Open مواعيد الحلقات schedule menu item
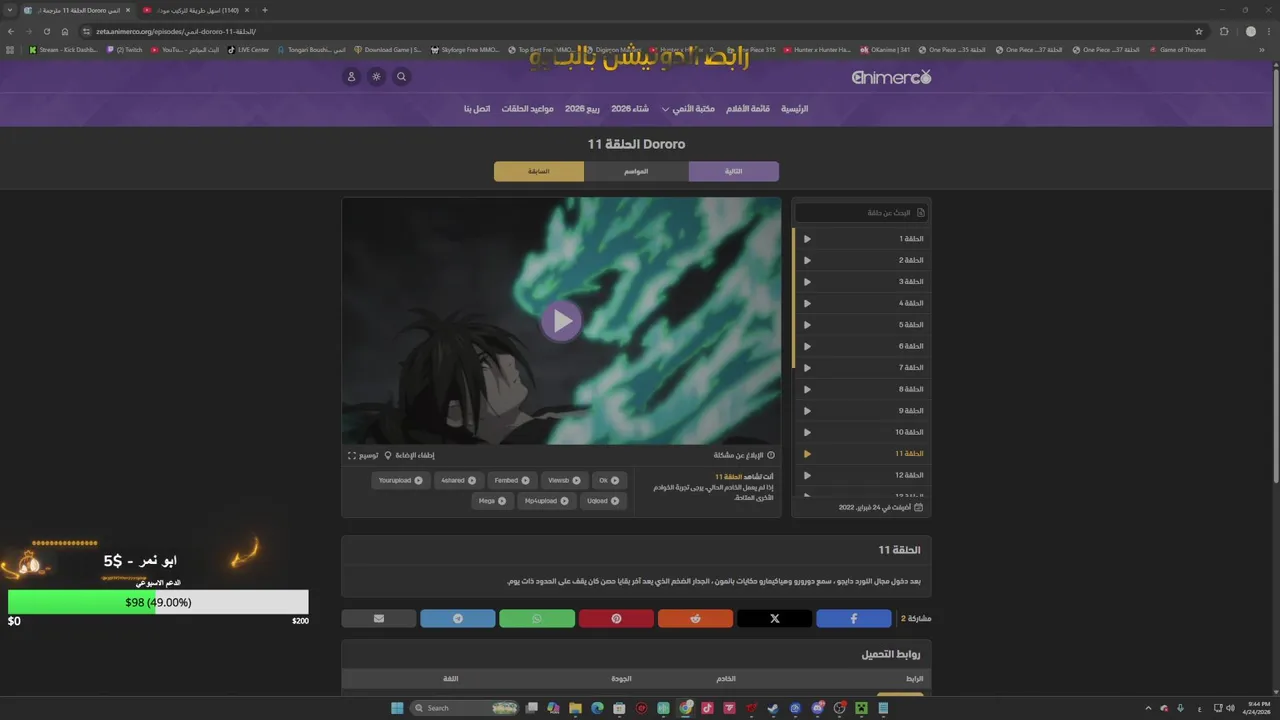This screenshot has height=720, width=1280. (x=527, y=108)
